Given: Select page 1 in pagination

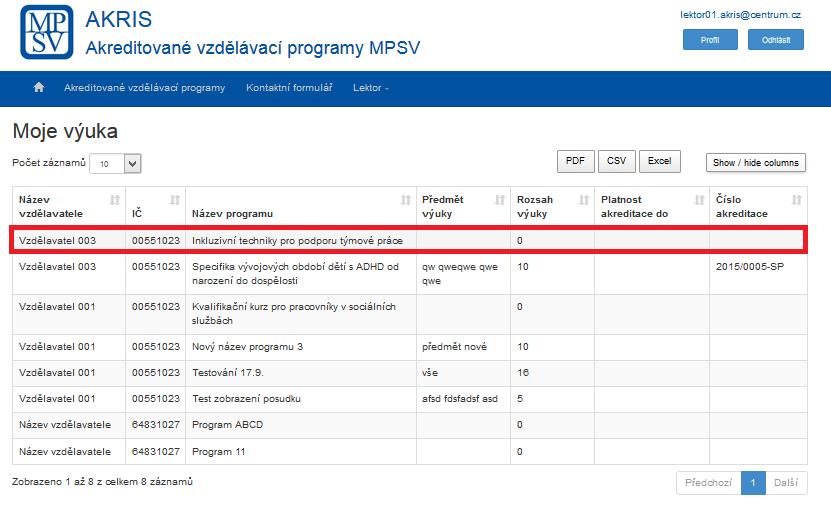Looking at the screenshot, I should [x=753, y=483].
